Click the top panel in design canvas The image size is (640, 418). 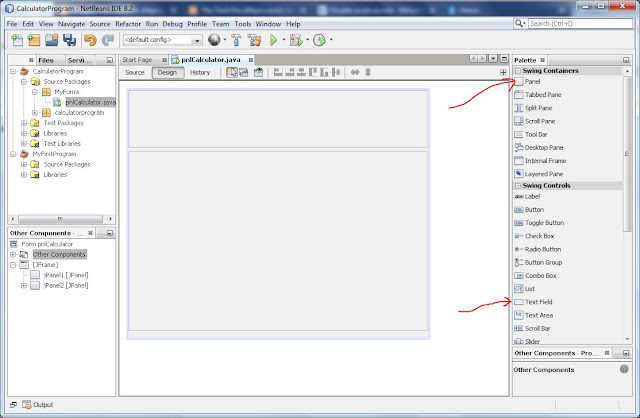pyautogui.click(x=278, y=119)
